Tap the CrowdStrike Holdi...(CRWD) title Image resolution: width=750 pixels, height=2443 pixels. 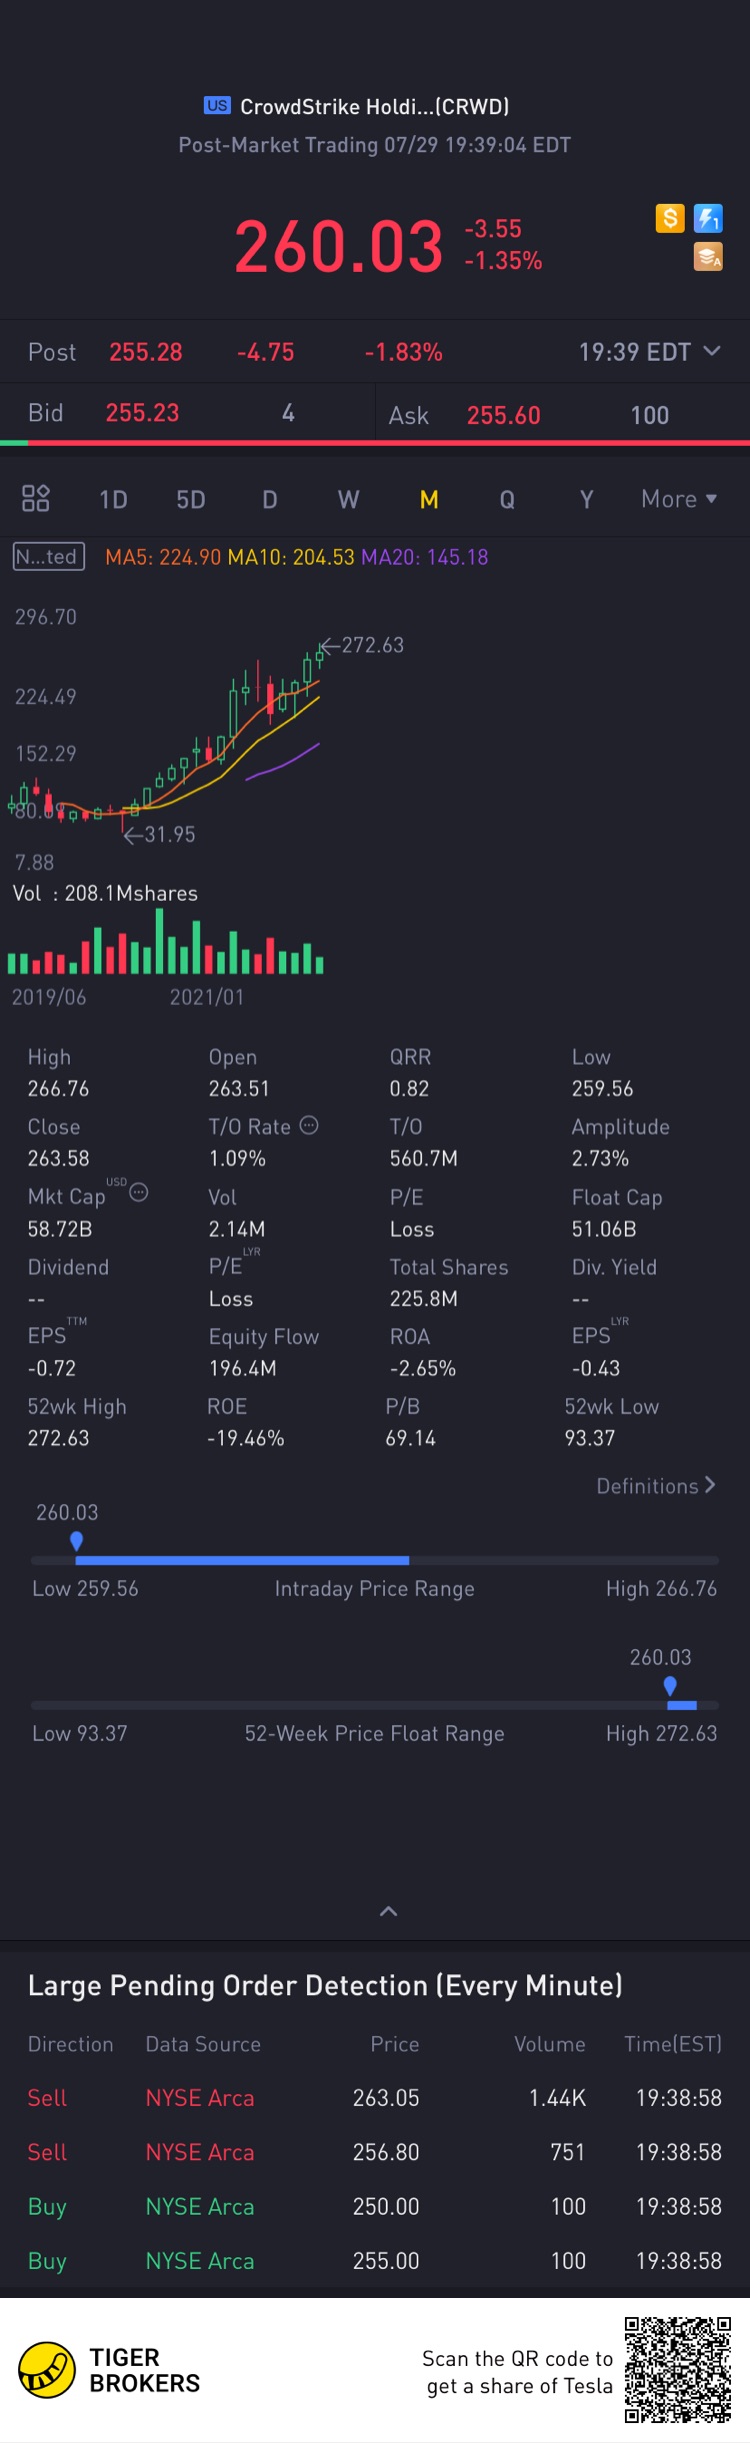pyautogui.click(x=375, y=106)
